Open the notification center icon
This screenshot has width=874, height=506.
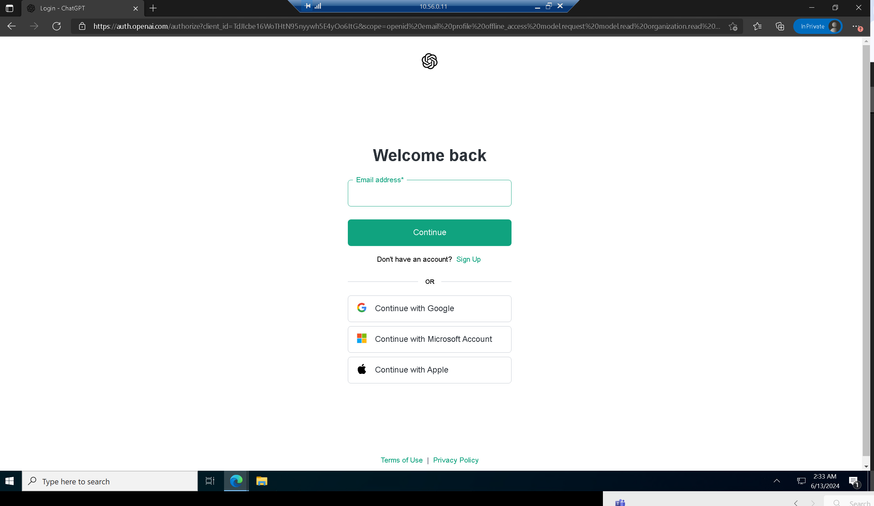coord(854,481)
